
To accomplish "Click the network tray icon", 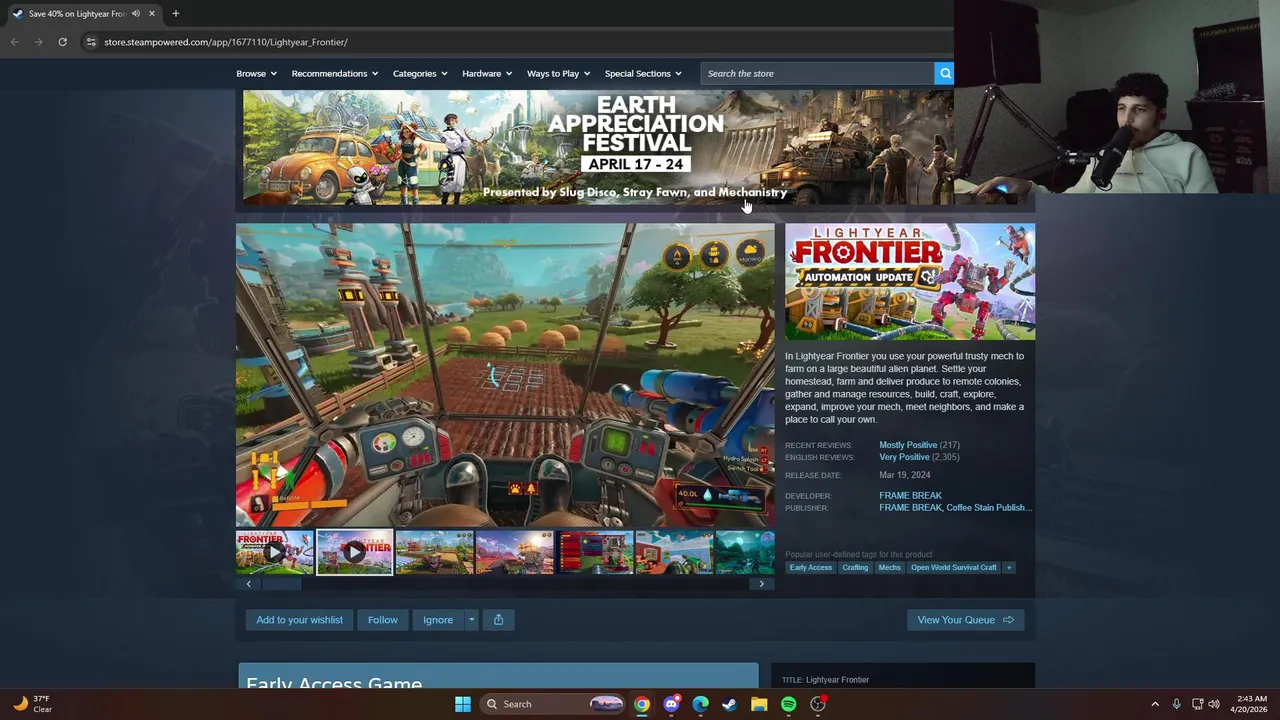I will coord(1197,704).
